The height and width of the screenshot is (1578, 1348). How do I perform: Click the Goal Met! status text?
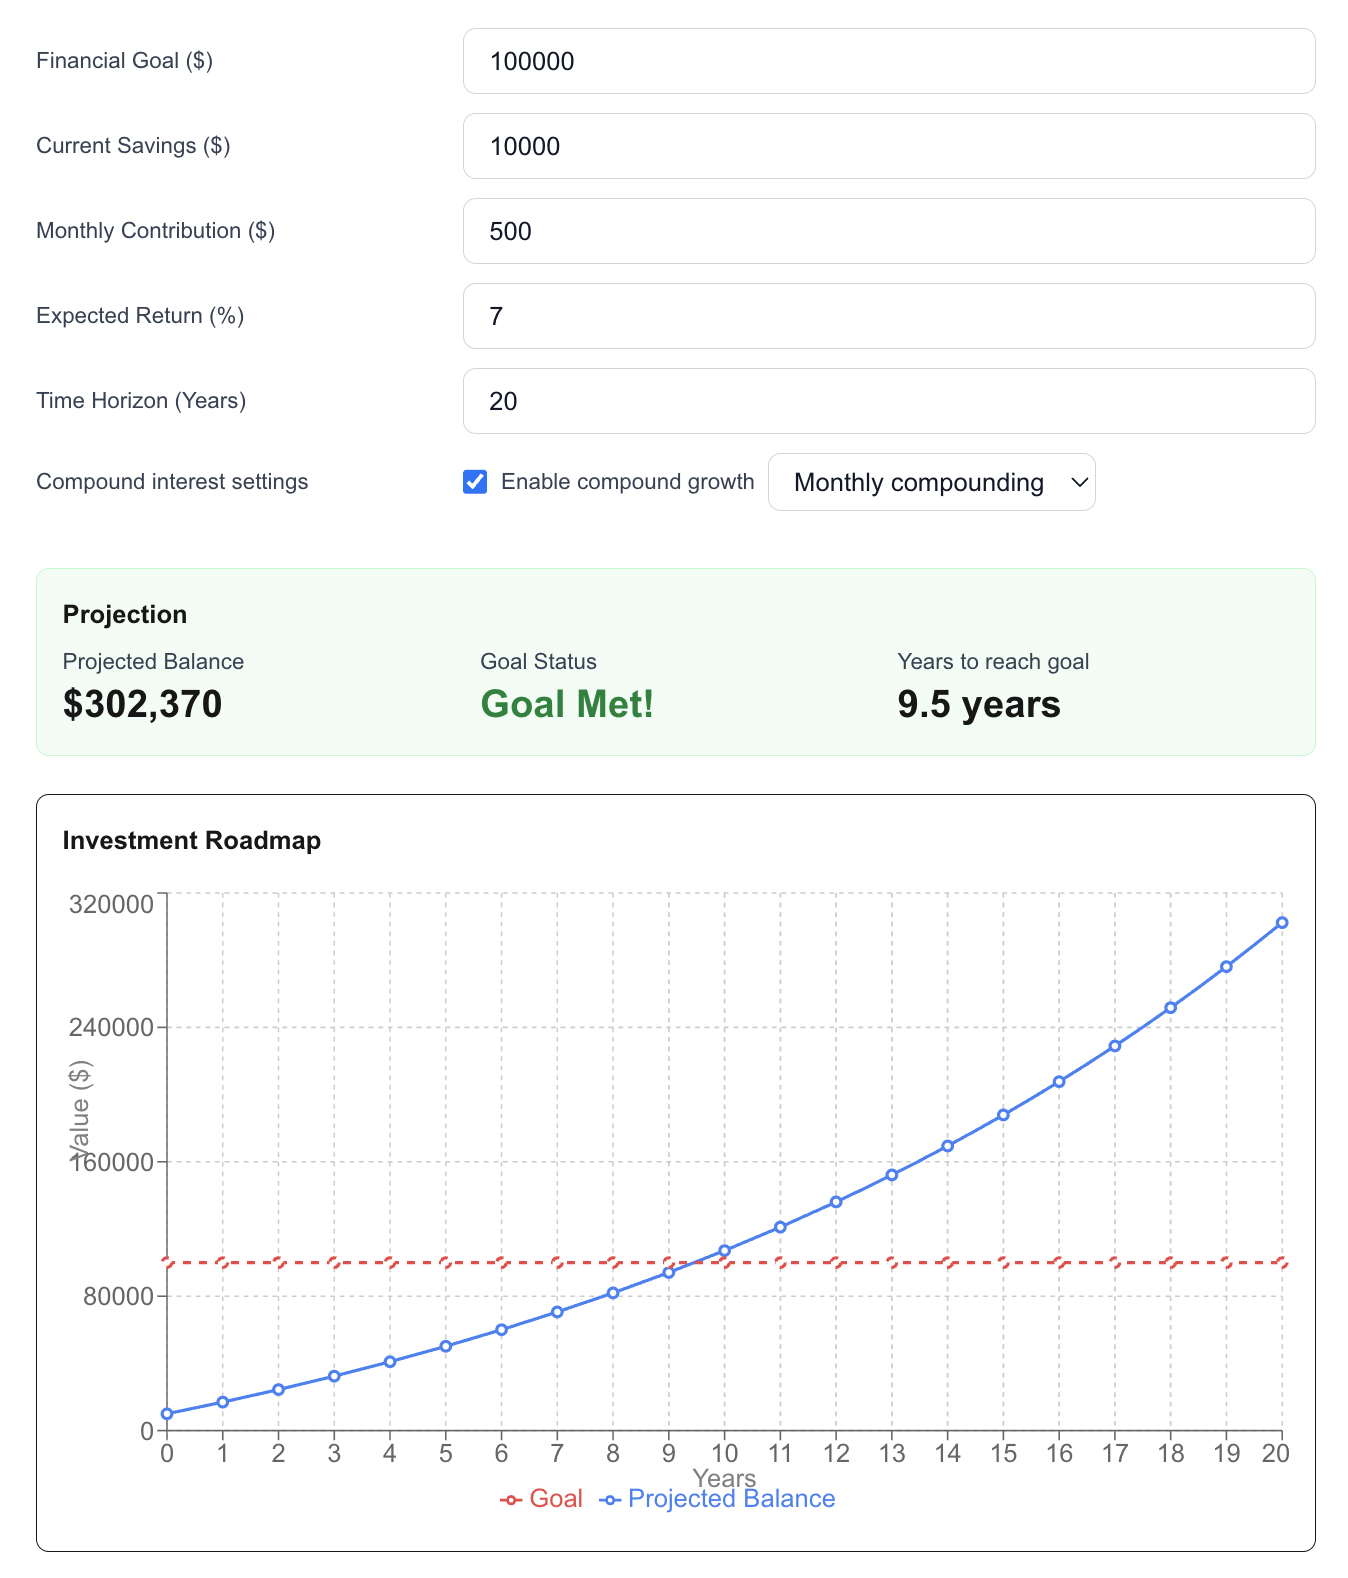567,704
